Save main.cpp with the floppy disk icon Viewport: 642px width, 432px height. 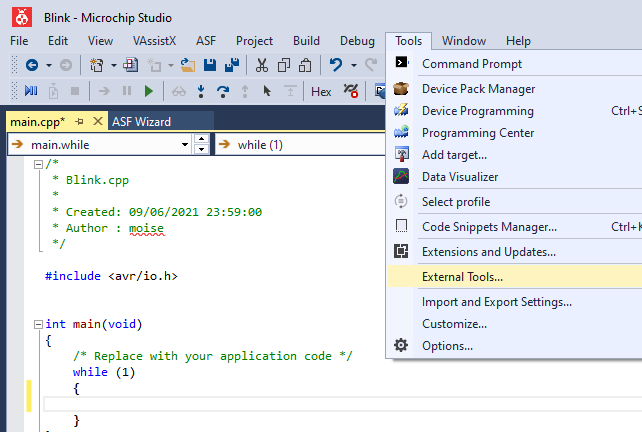(210, 65)
